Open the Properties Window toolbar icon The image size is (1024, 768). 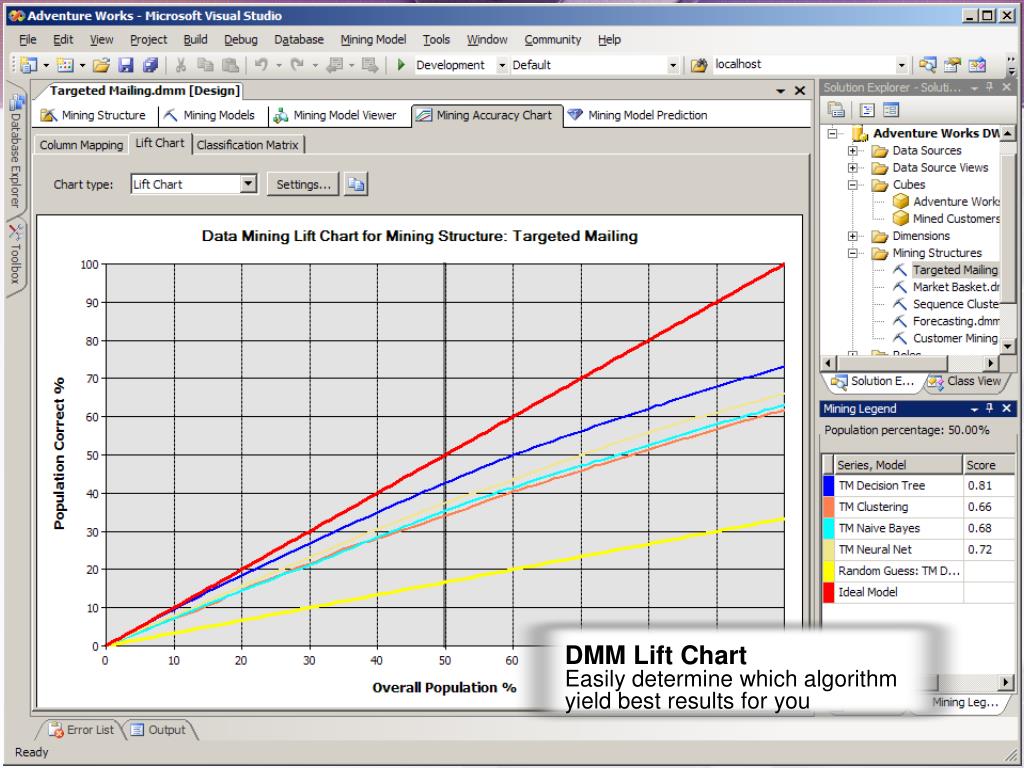[x=952, y=65]
